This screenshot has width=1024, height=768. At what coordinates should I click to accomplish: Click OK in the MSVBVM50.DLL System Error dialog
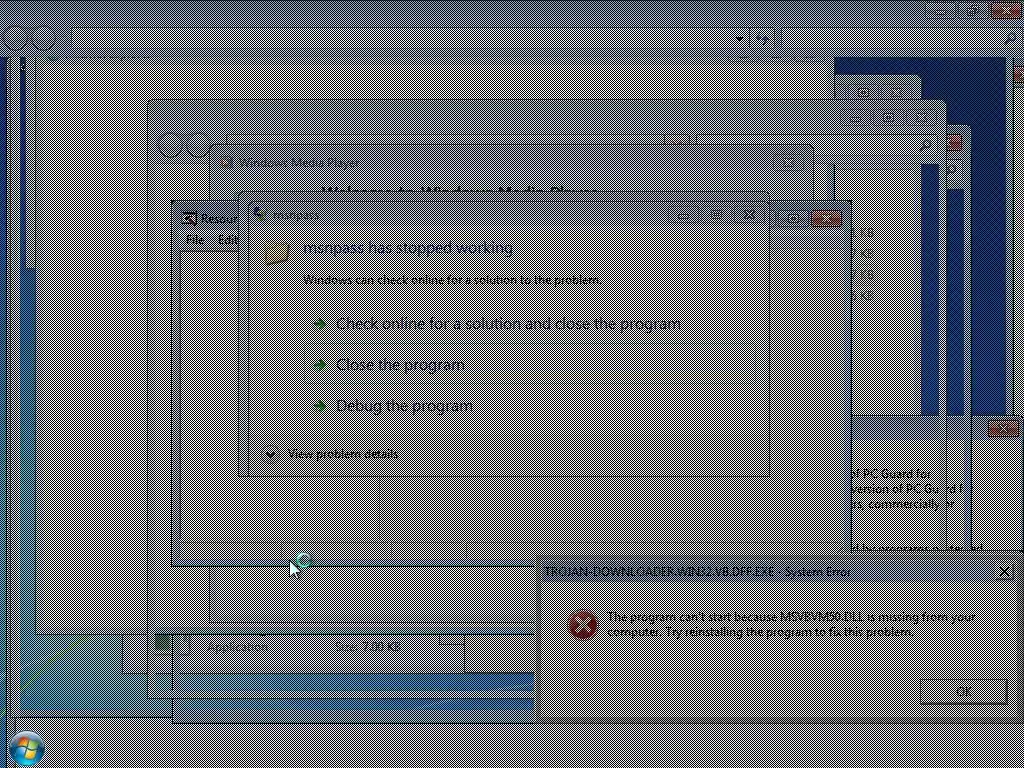(x=963, y=692)
